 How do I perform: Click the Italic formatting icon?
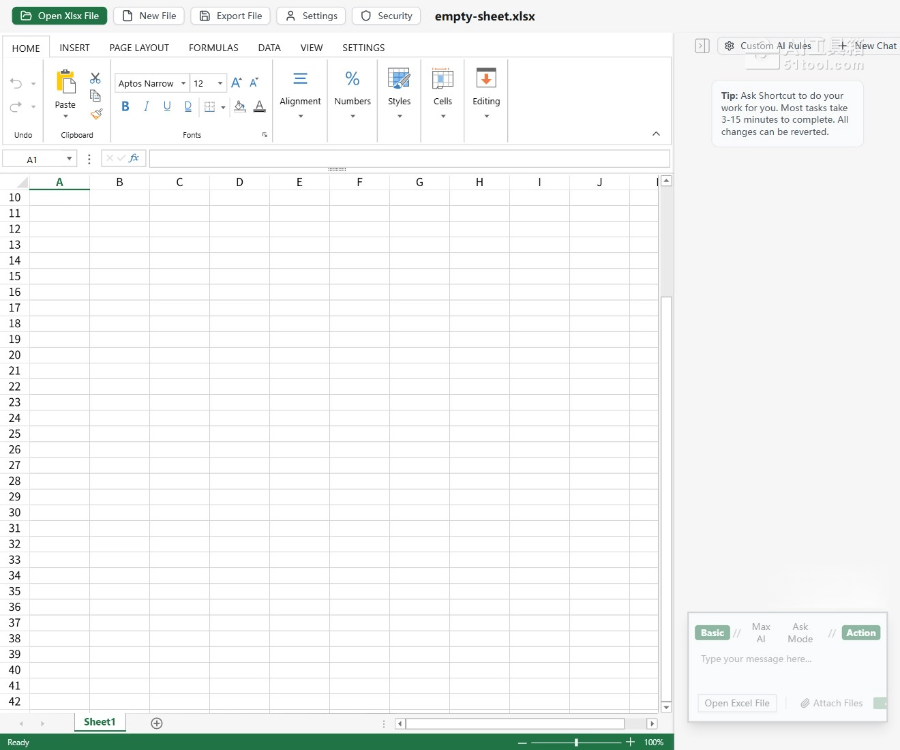pos(146,107)
